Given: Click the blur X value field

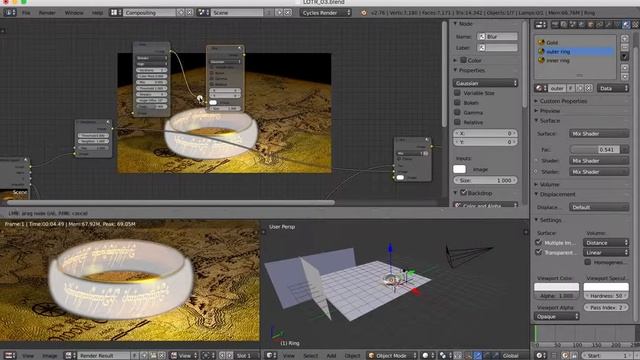Looking at the screenshot, I should (x=485, y=133).
